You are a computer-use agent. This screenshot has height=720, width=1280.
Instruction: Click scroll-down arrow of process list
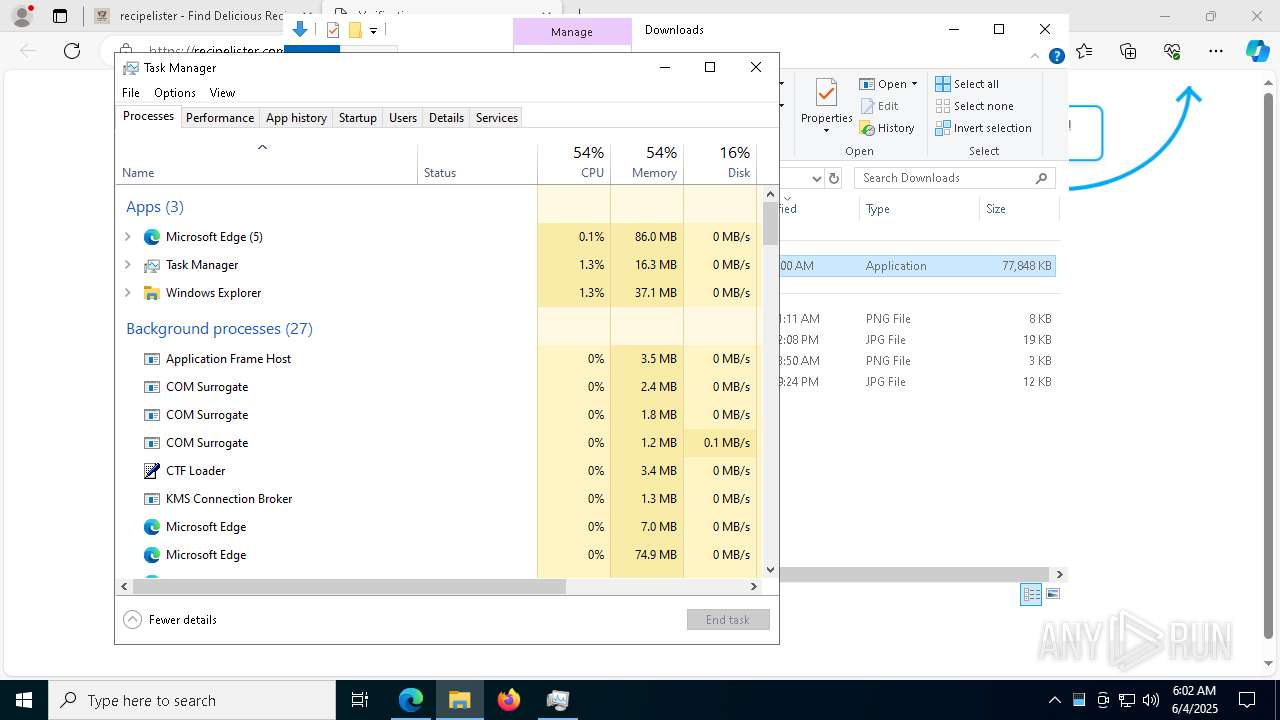tap(770, 570)
